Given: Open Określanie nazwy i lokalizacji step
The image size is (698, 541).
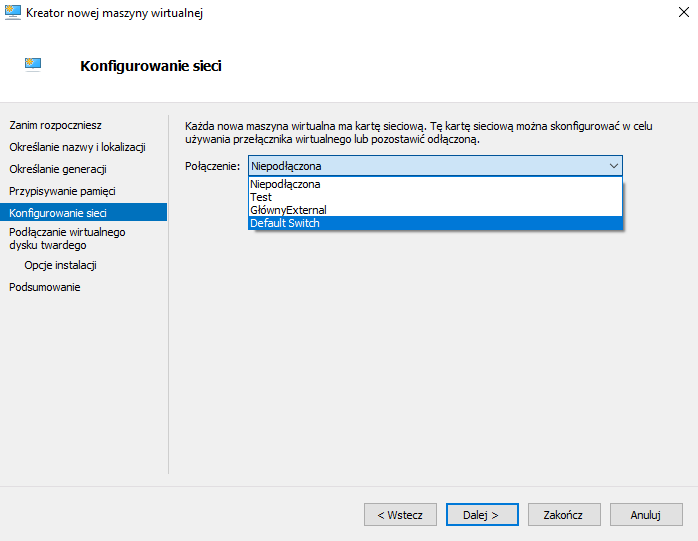Looking at the screenshot, I should (x=77, y=147).
